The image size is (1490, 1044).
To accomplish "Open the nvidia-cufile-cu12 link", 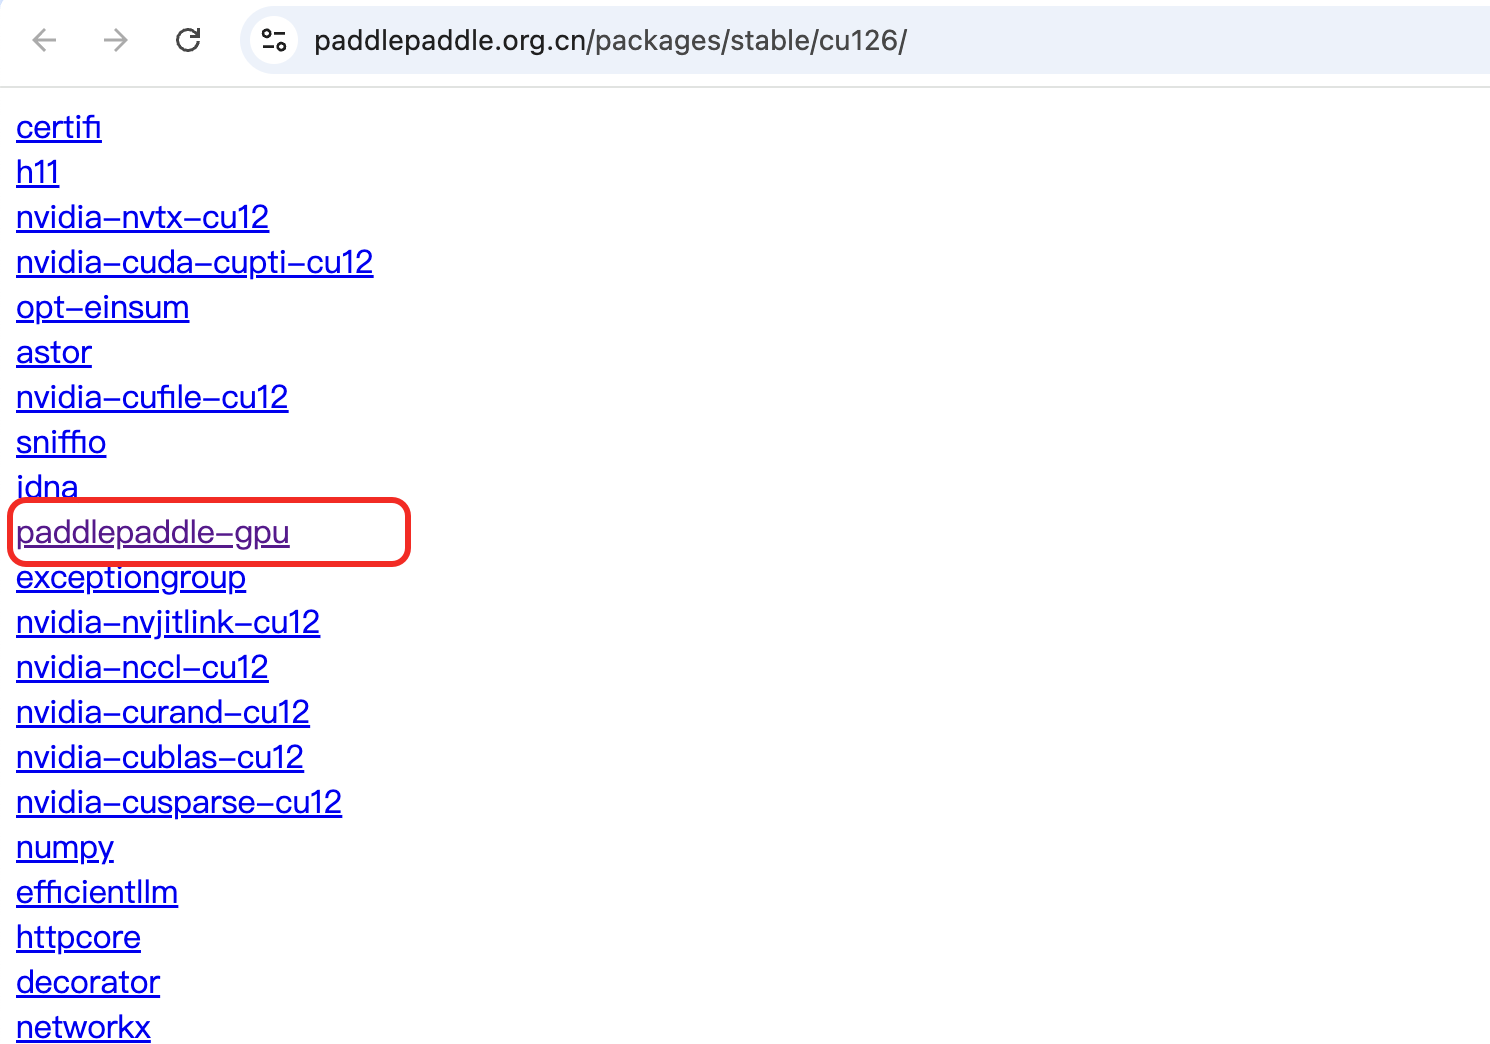I will pos(152,398).
